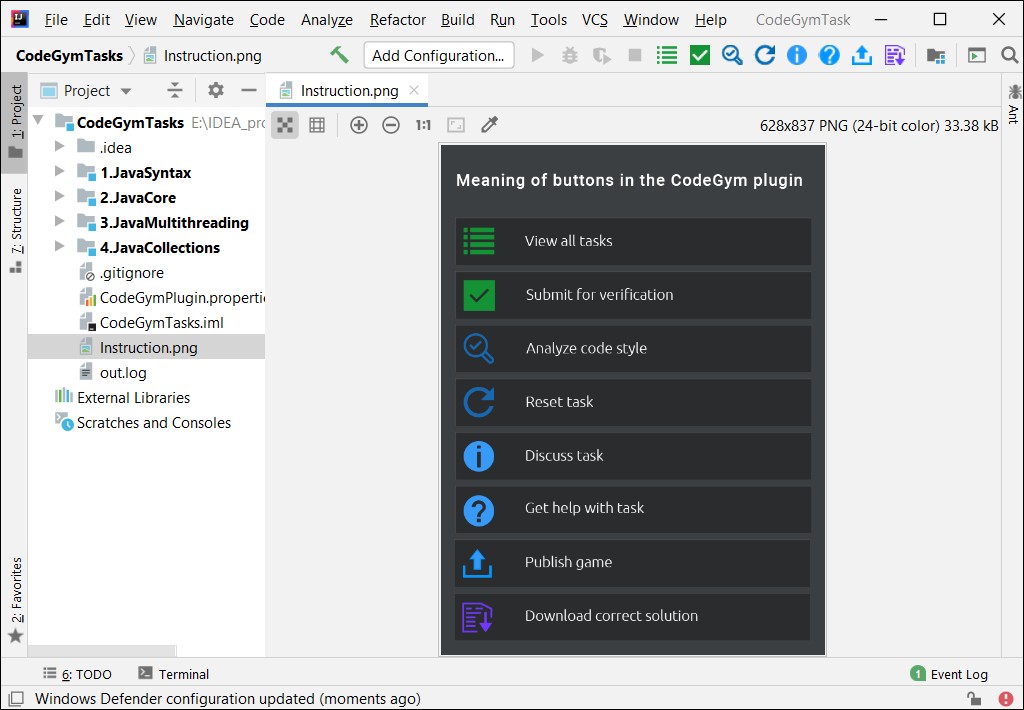Viewport: 1024px width, 710px height.
Task: Click the red error indicator in status bar
Action: pos(1006,699)
